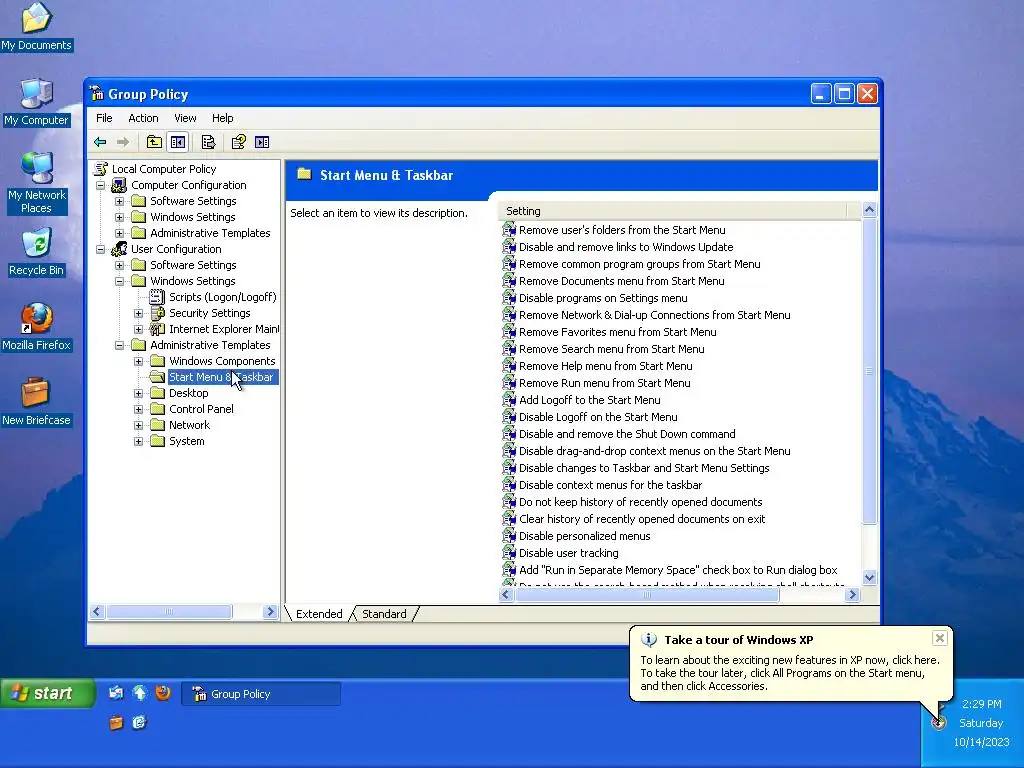
Task: Click the Export List toolbar icon
Action: [x=208, y=142]
